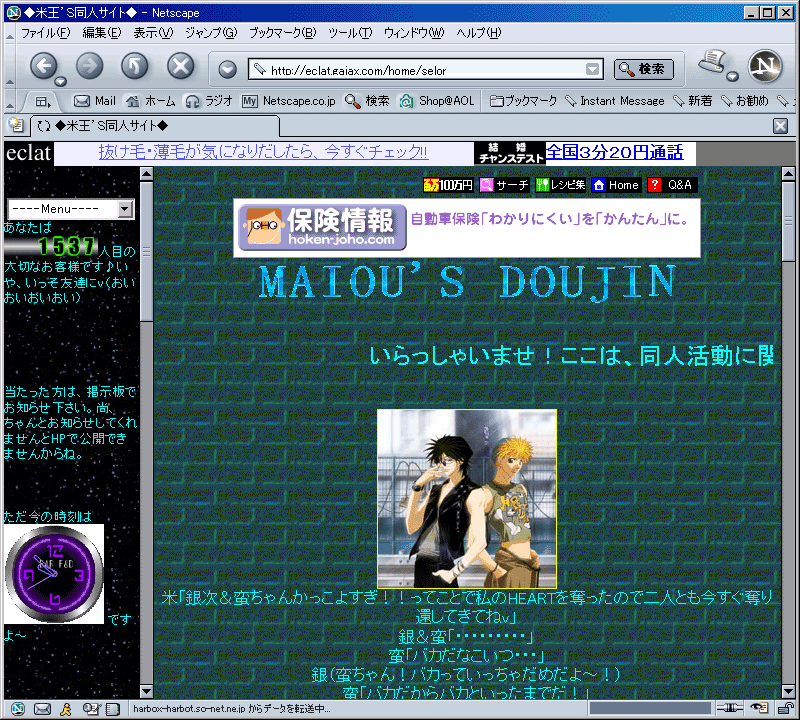Open the ブックマーク folder in personal toolbar
Screen dimensions: 800x720
[x=523, y=101]
